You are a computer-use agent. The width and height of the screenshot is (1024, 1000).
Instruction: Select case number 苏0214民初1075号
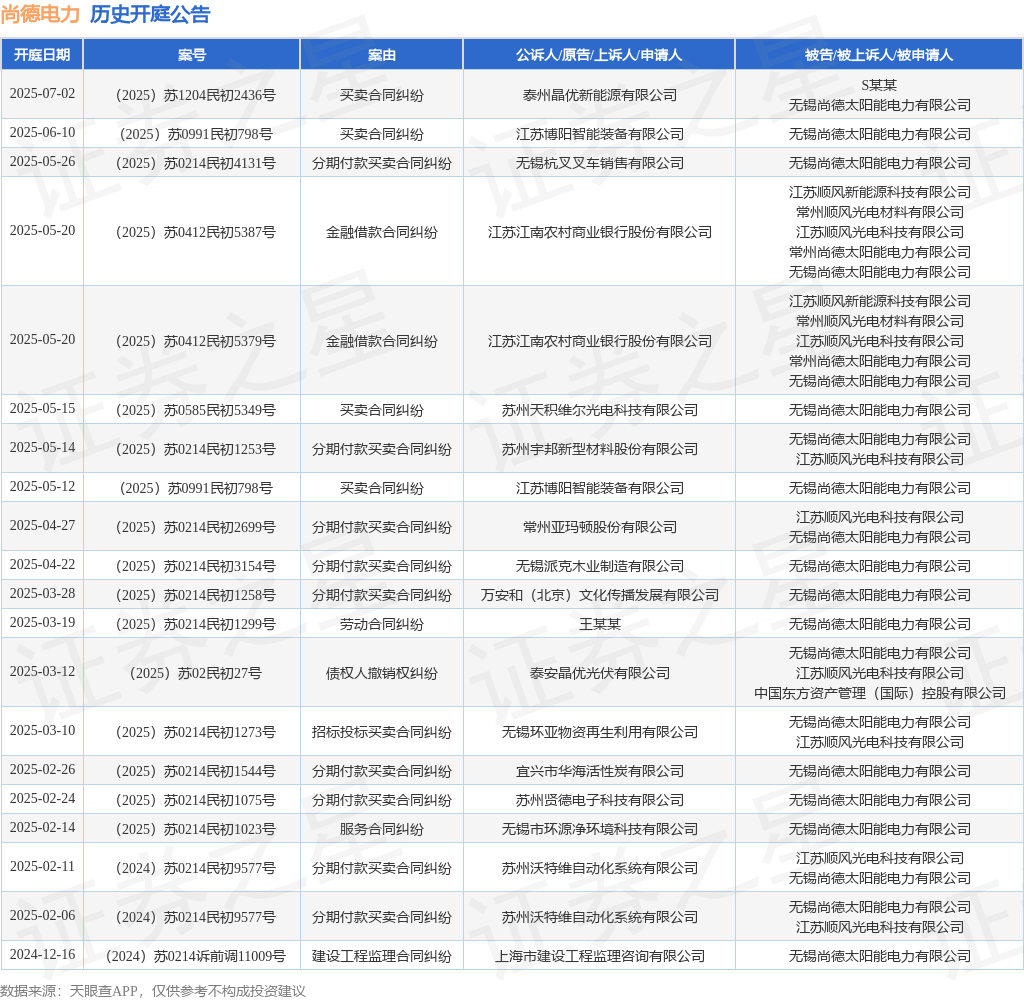point(195,800)
